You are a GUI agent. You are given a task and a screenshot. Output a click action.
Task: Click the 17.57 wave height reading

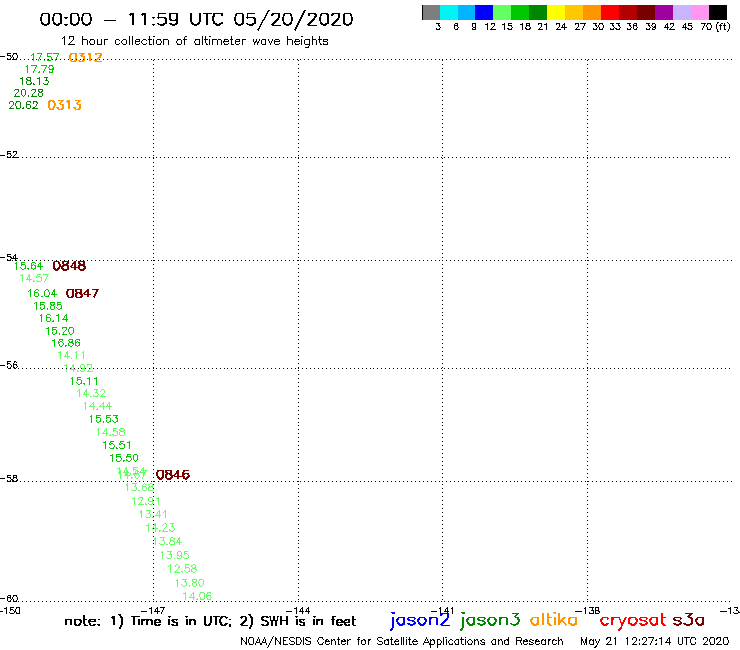(x=45, y=57)
